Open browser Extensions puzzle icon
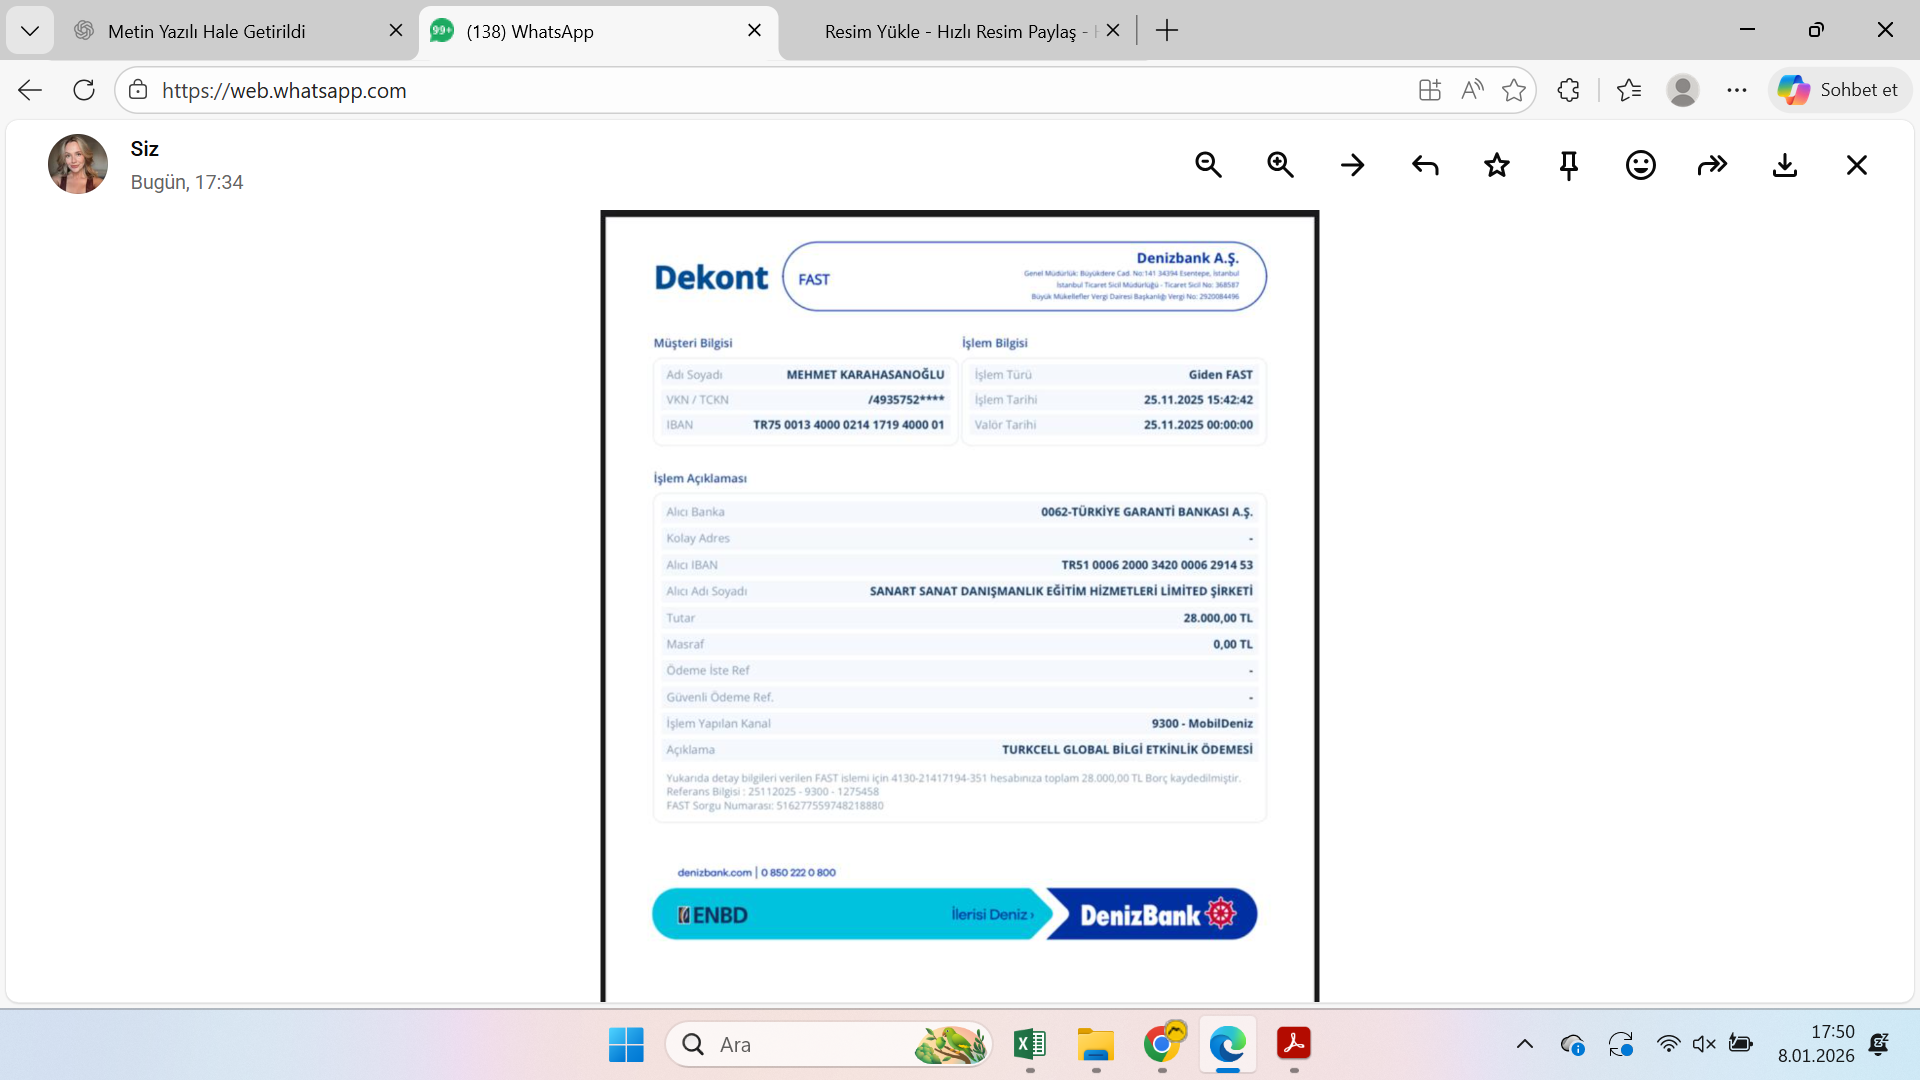 tap(1568, 90)
